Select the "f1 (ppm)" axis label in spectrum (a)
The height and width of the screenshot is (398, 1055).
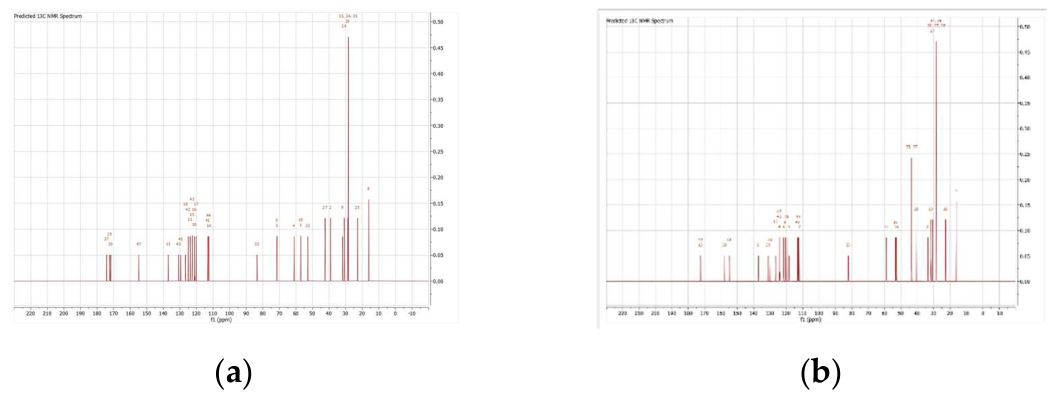(221, 320)
